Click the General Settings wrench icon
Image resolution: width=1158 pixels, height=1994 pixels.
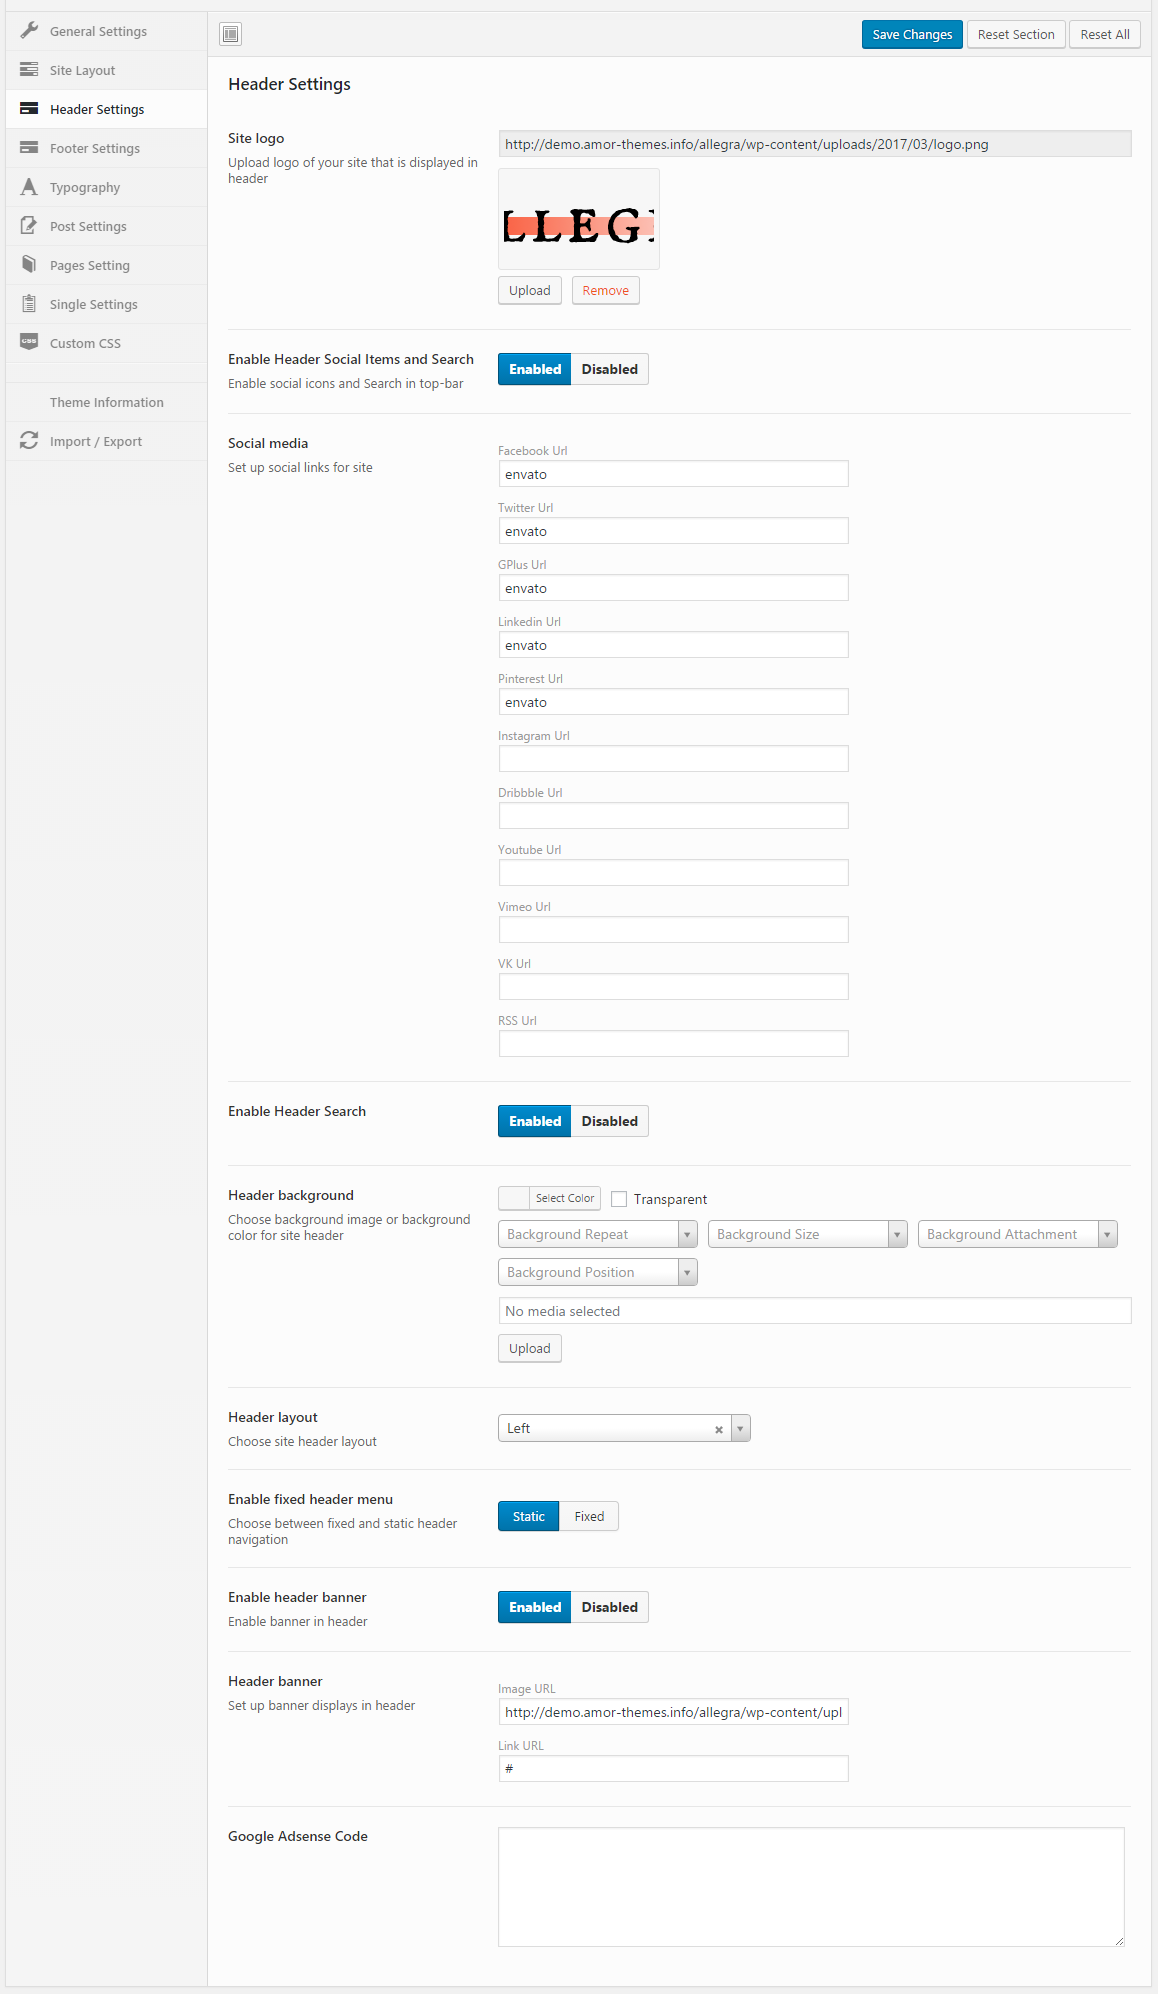tap(29, 31)
